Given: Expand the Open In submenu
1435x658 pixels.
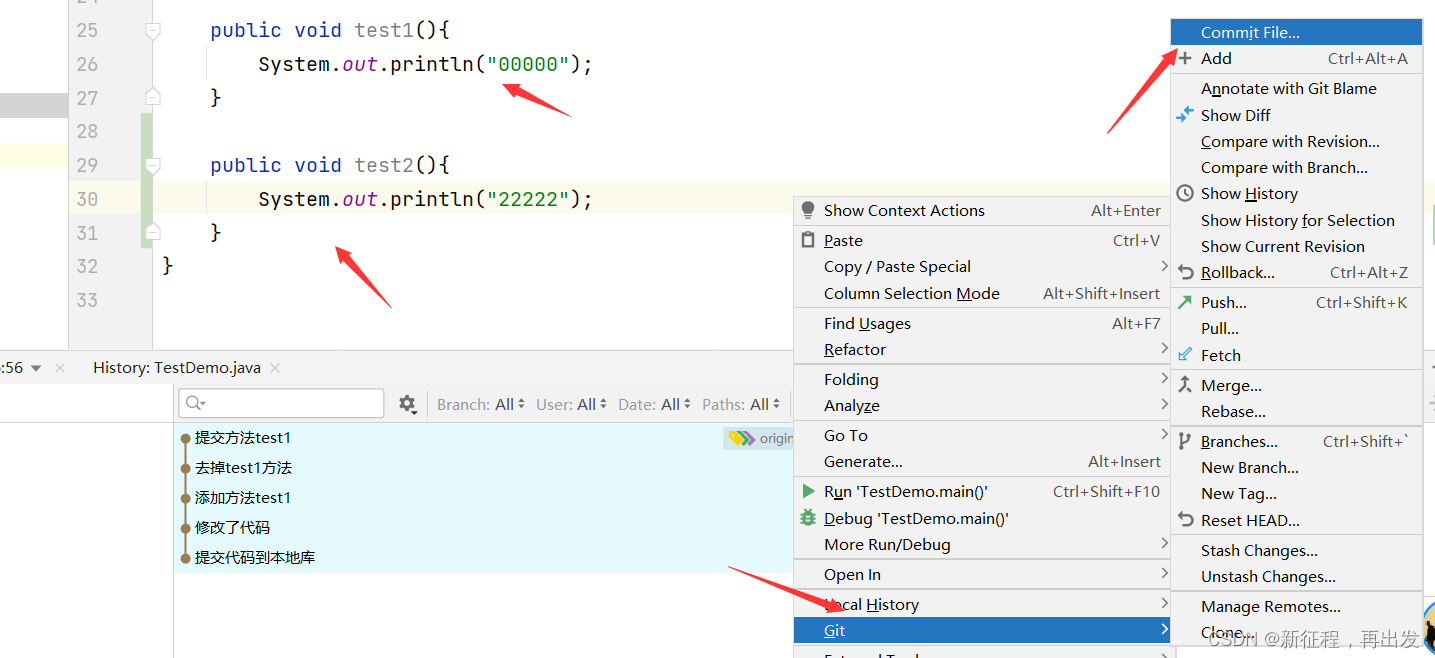Looking at the screenshot, I should pos(981,574).
